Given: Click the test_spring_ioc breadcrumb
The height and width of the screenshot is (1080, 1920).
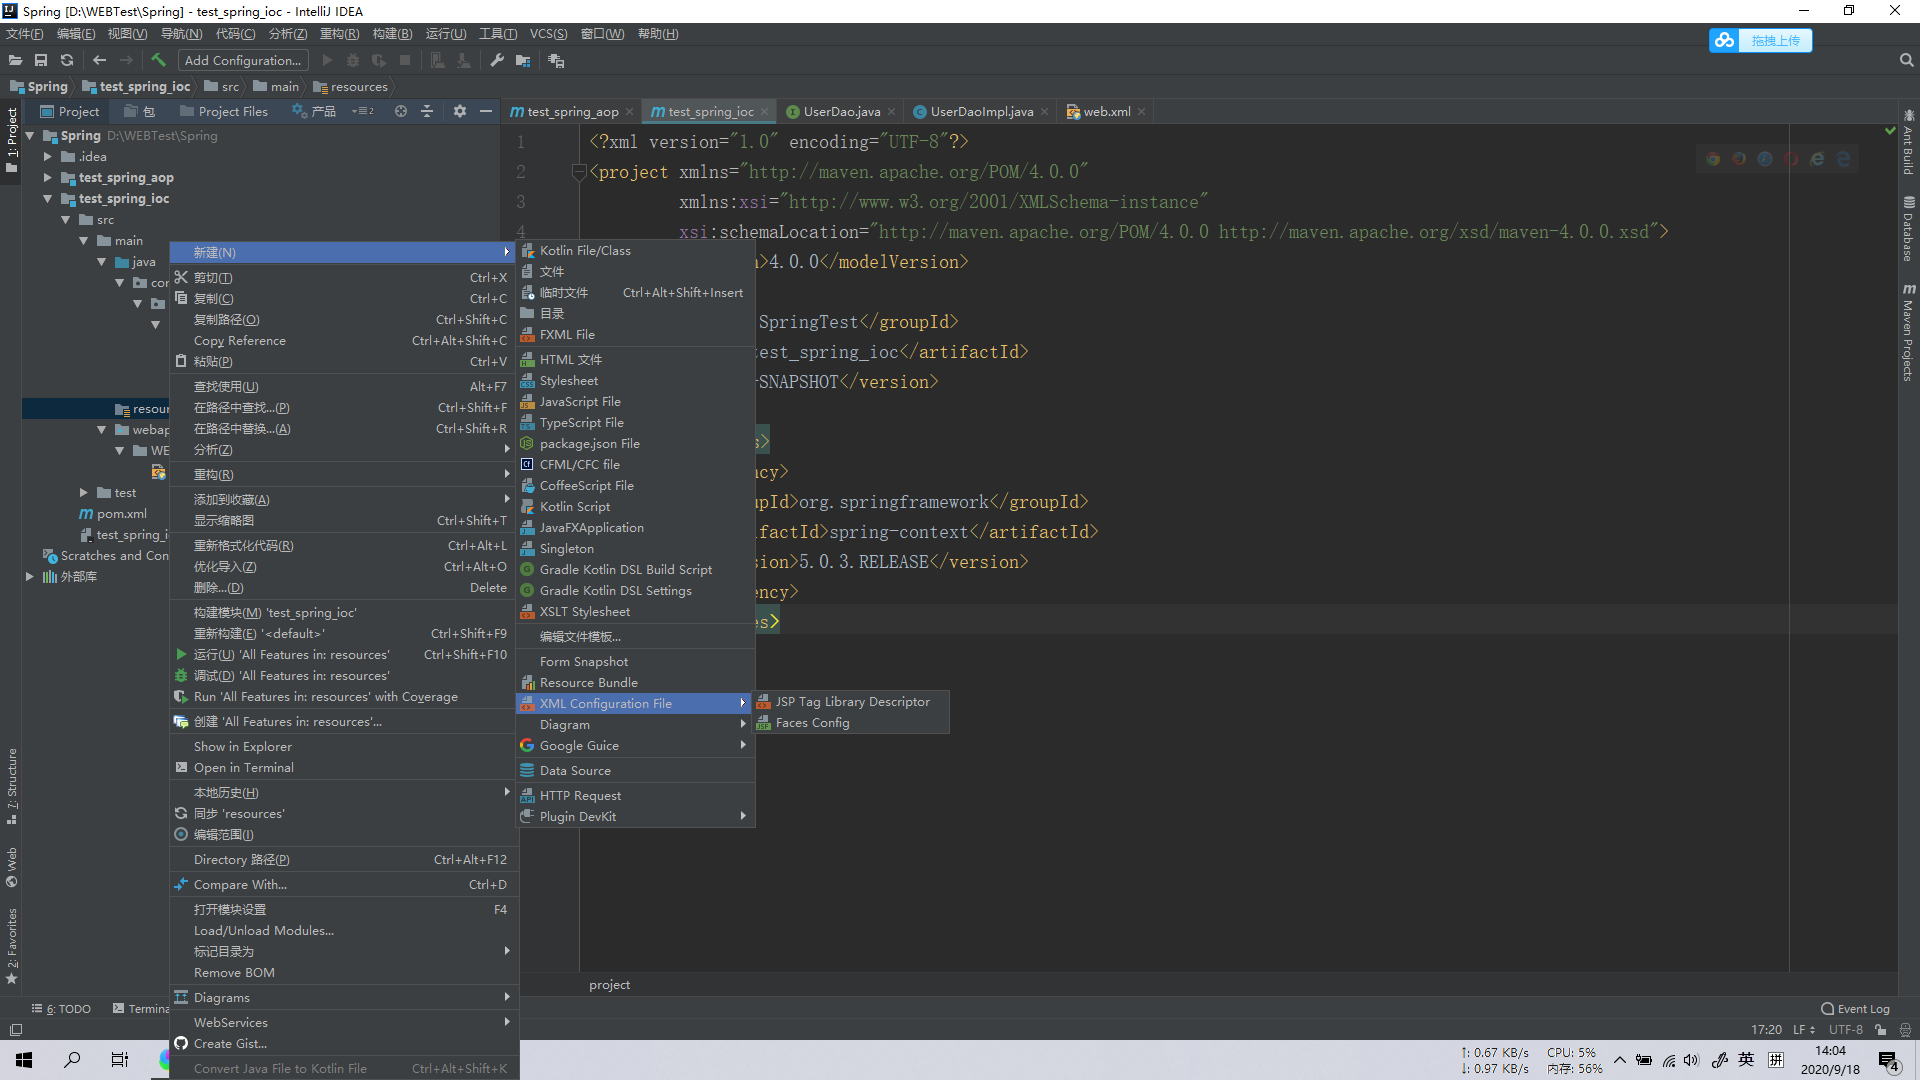Looking at the screenshot, I should 136,87.
